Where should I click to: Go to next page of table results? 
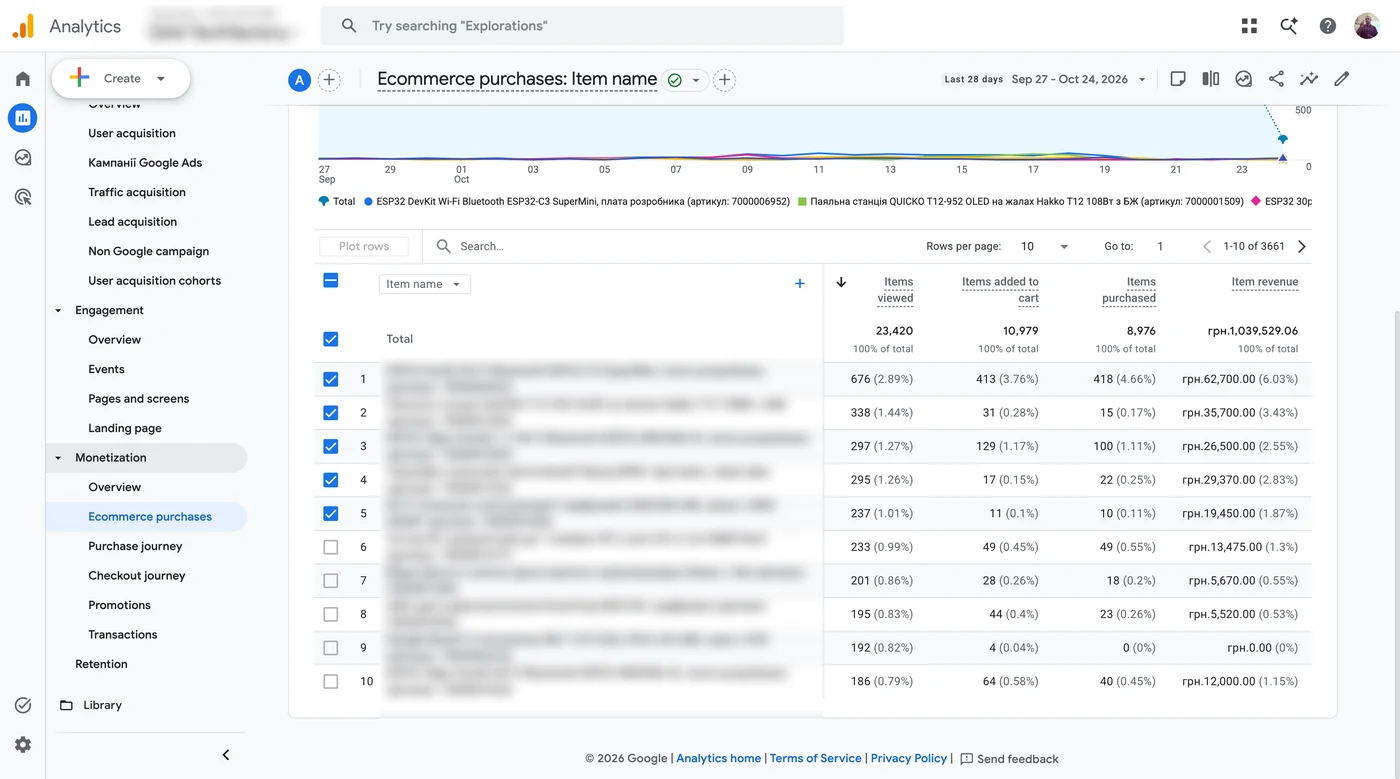click(x=1302, y=246)
